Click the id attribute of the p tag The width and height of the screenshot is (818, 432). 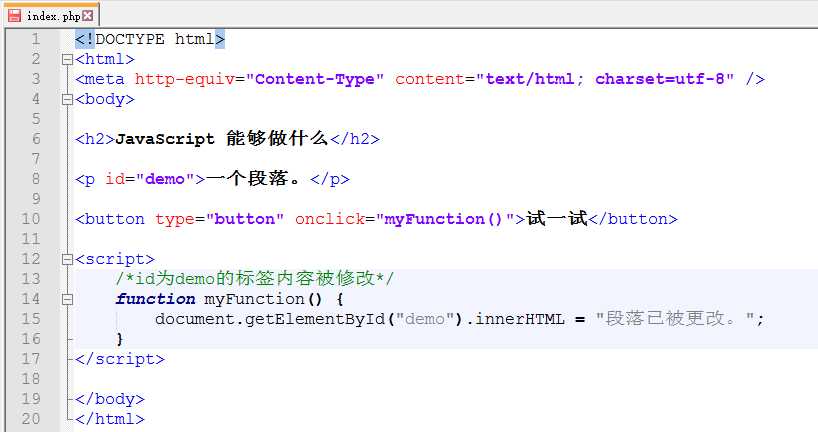pos(115,179)
